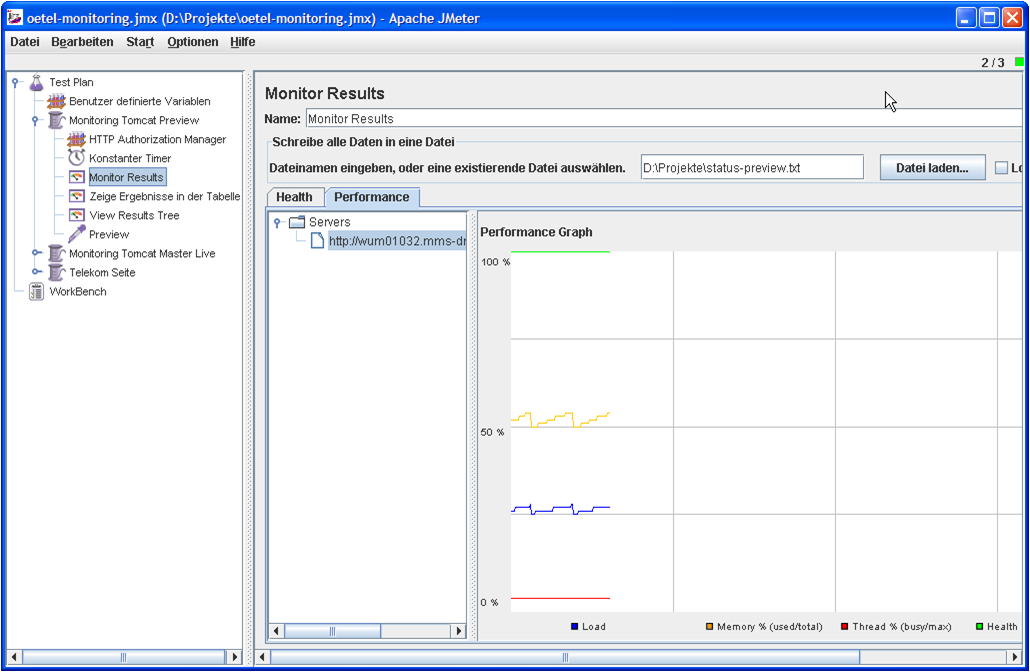The image size is (1030, 672).
Task: Open the Optionen menu
Action: coord(192,42)
